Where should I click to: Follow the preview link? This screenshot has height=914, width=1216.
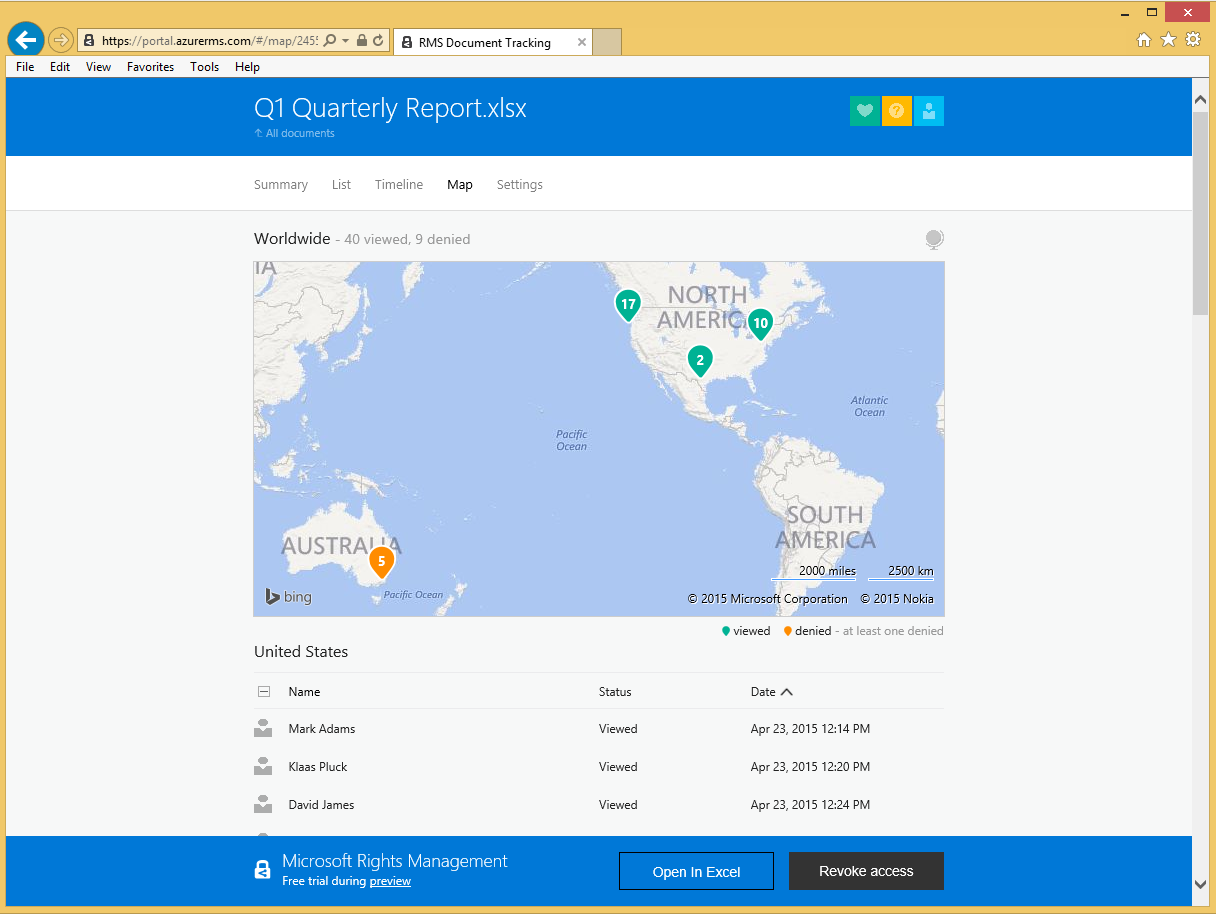click(x=390, y=881)
